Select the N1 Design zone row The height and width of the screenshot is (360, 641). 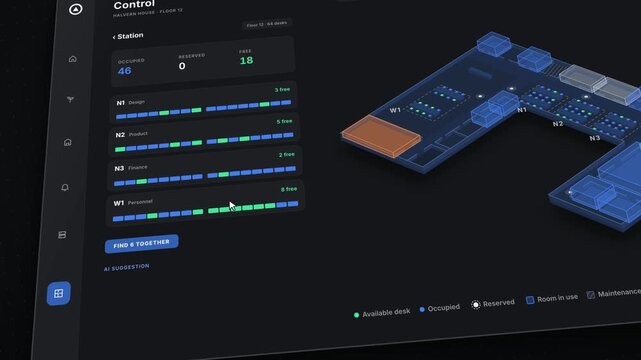coord(203,103)
